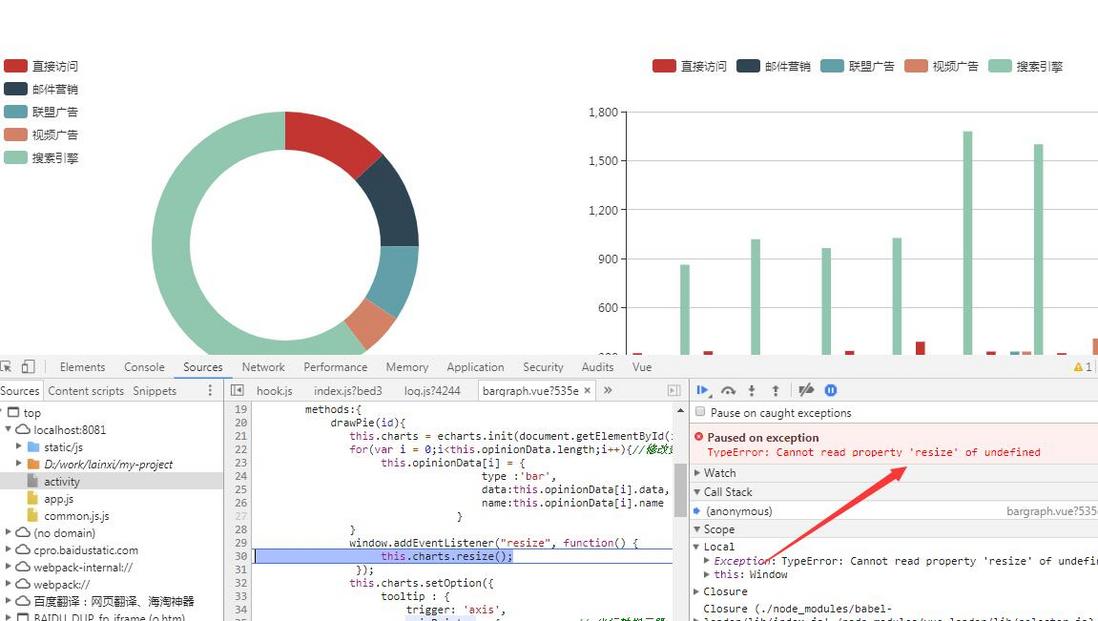Open the log.js?4244 file tab

(432, 391)
